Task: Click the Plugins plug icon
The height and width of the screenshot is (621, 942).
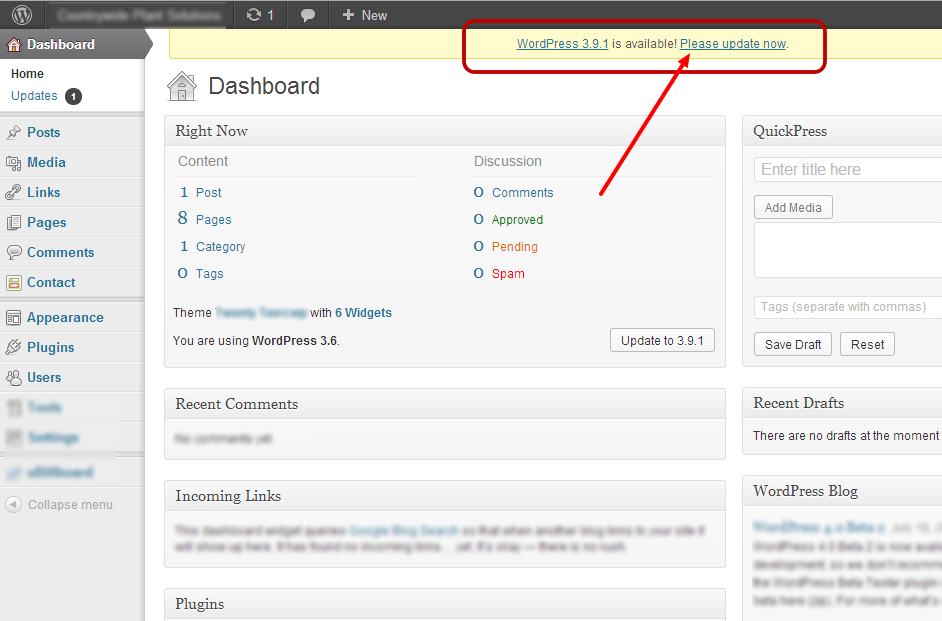Action: coord(13,347)
